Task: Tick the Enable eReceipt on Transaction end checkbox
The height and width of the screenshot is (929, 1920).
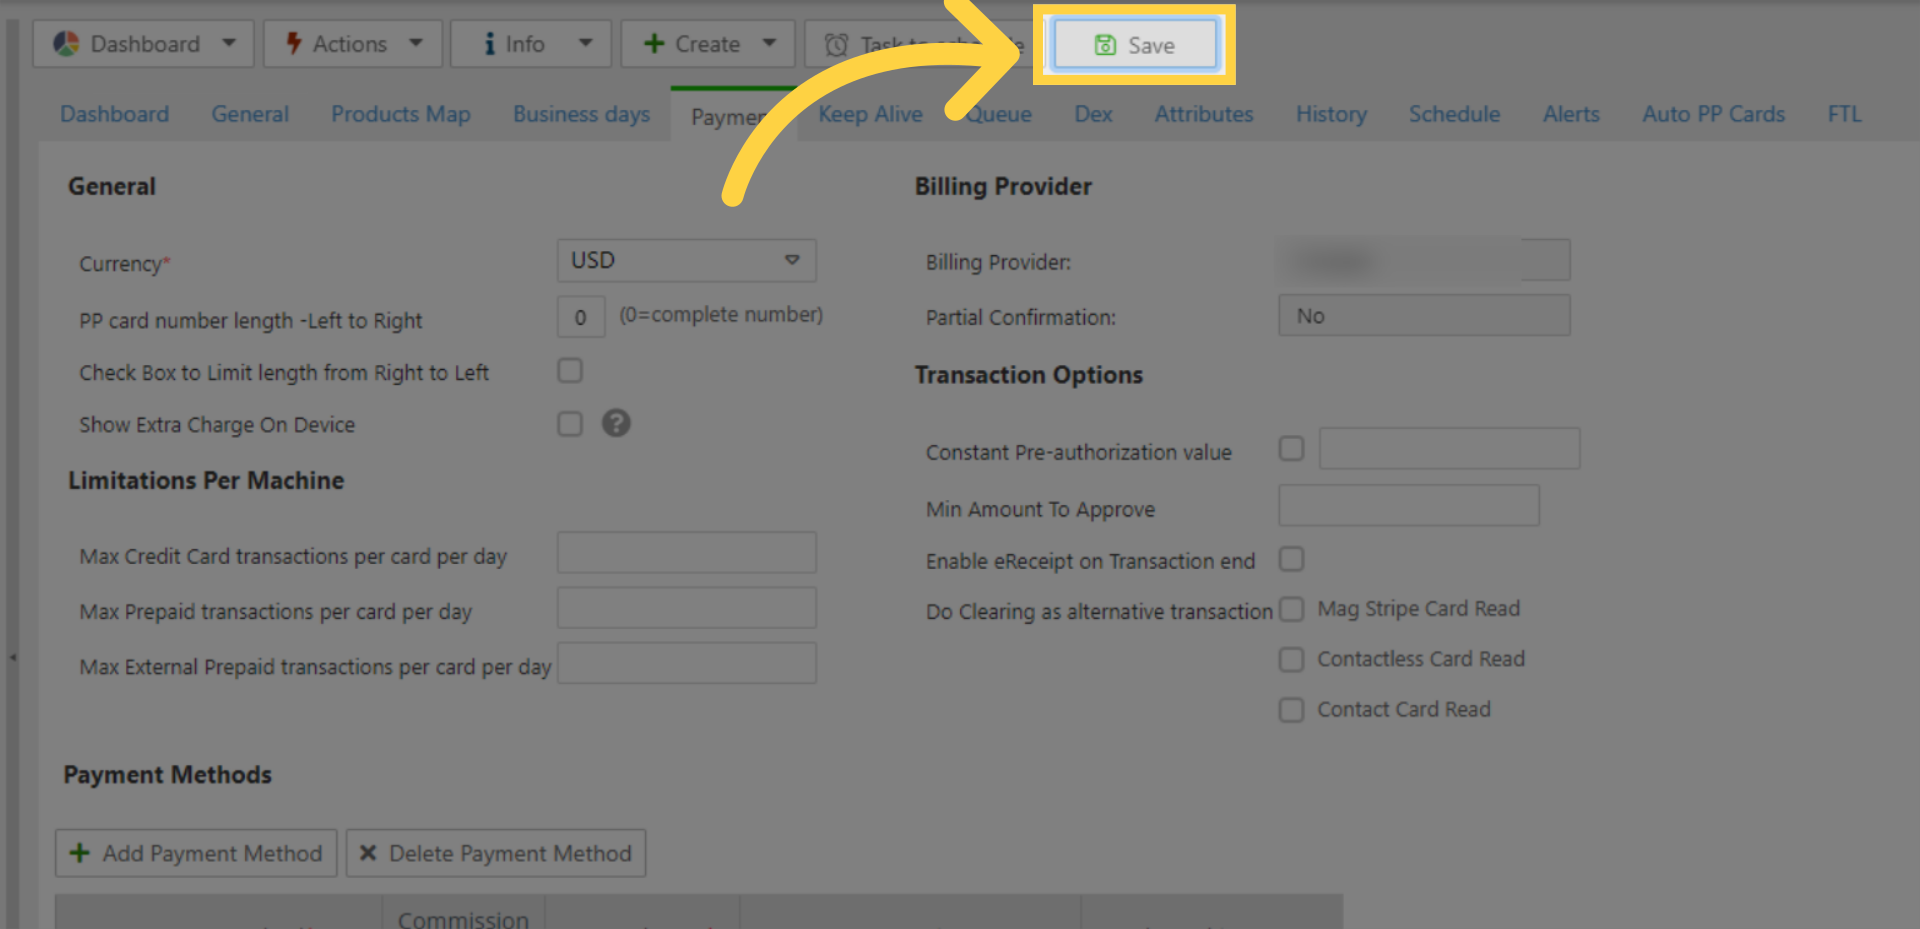Action: [1291, 559]
